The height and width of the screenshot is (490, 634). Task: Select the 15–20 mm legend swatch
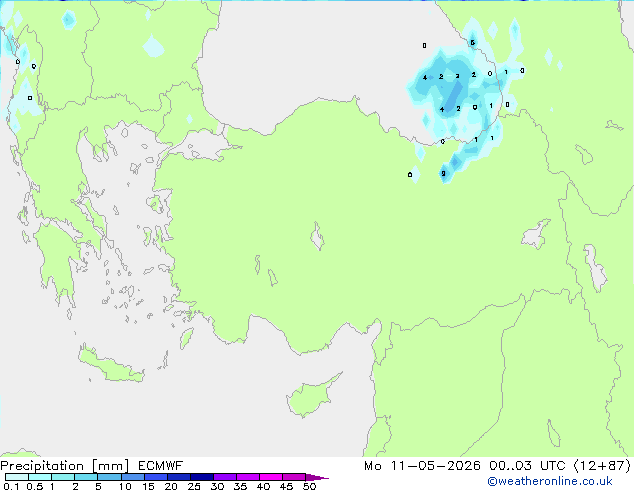[x=156, y=477]
